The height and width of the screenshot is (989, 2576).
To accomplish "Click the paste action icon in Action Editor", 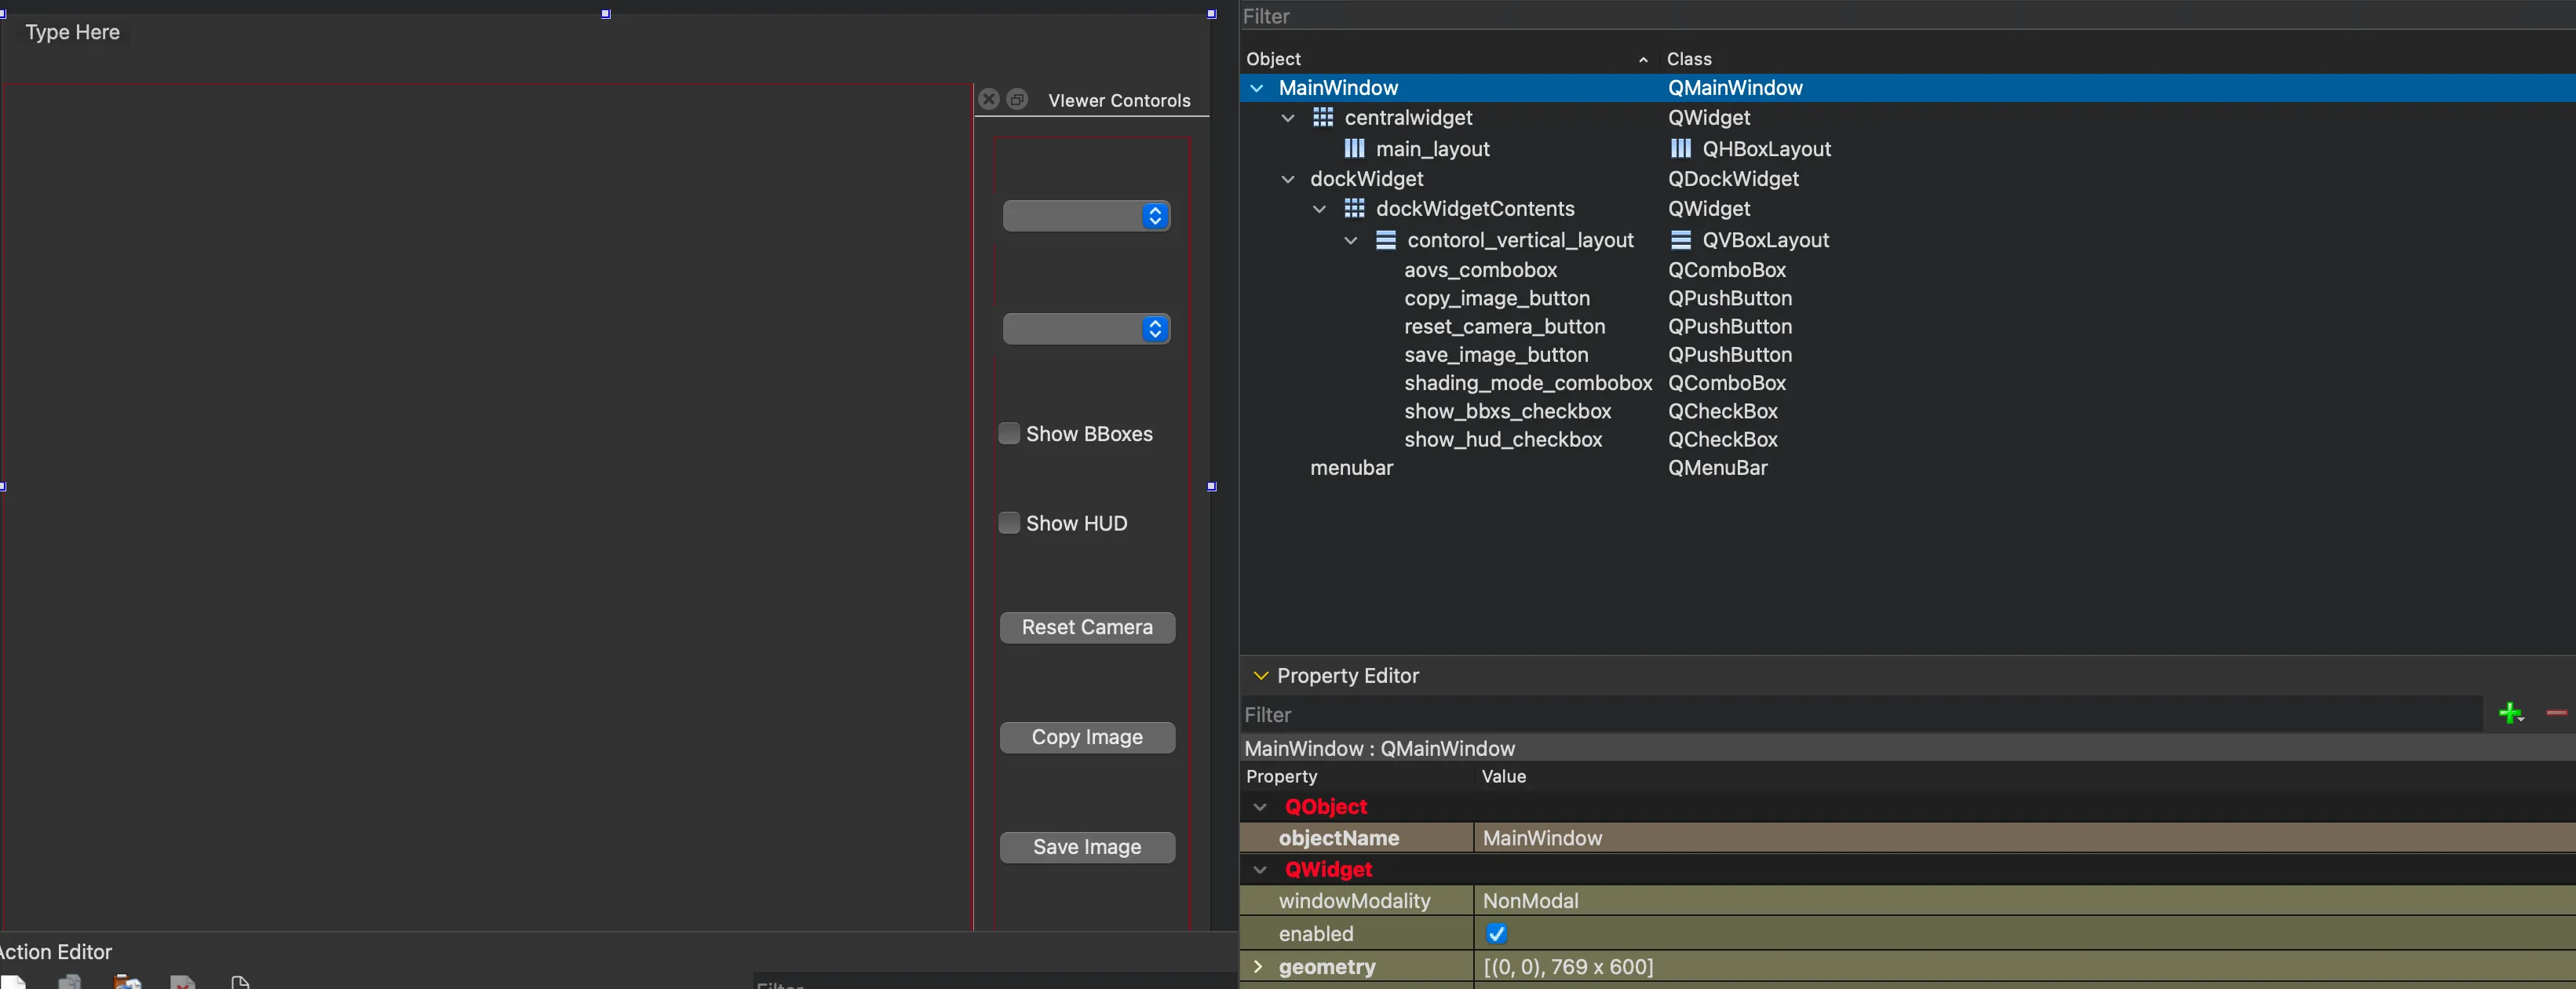I will pos(126,982).
